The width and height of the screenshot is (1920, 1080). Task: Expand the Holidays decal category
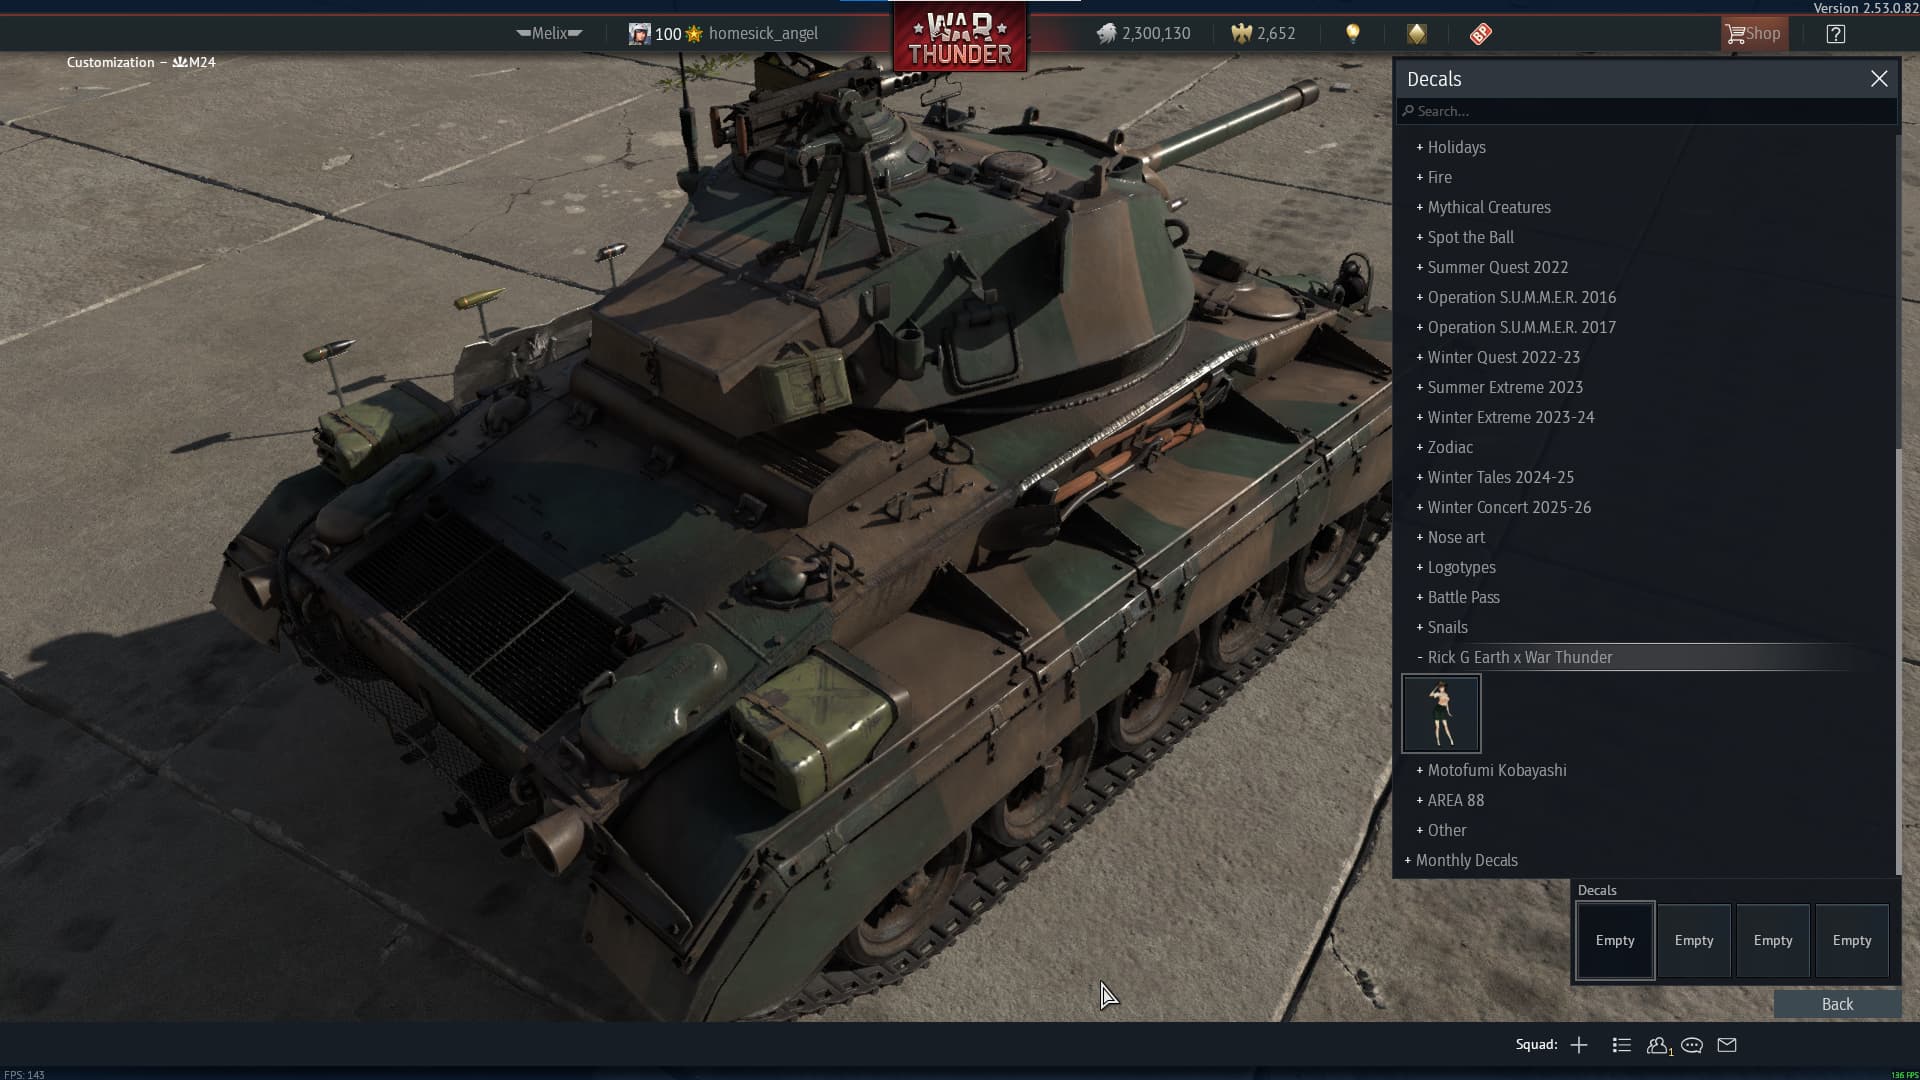point(1456,147)
